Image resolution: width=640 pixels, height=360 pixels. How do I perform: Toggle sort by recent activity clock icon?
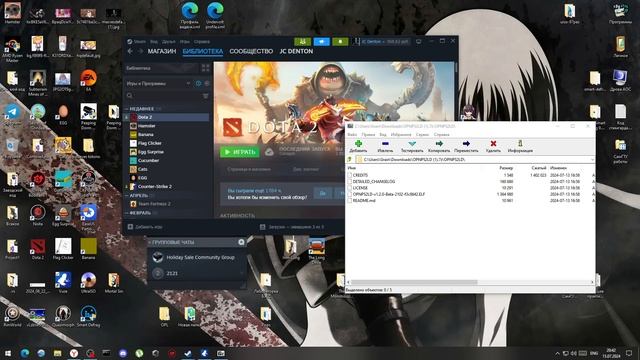click(x=198, y=84)
